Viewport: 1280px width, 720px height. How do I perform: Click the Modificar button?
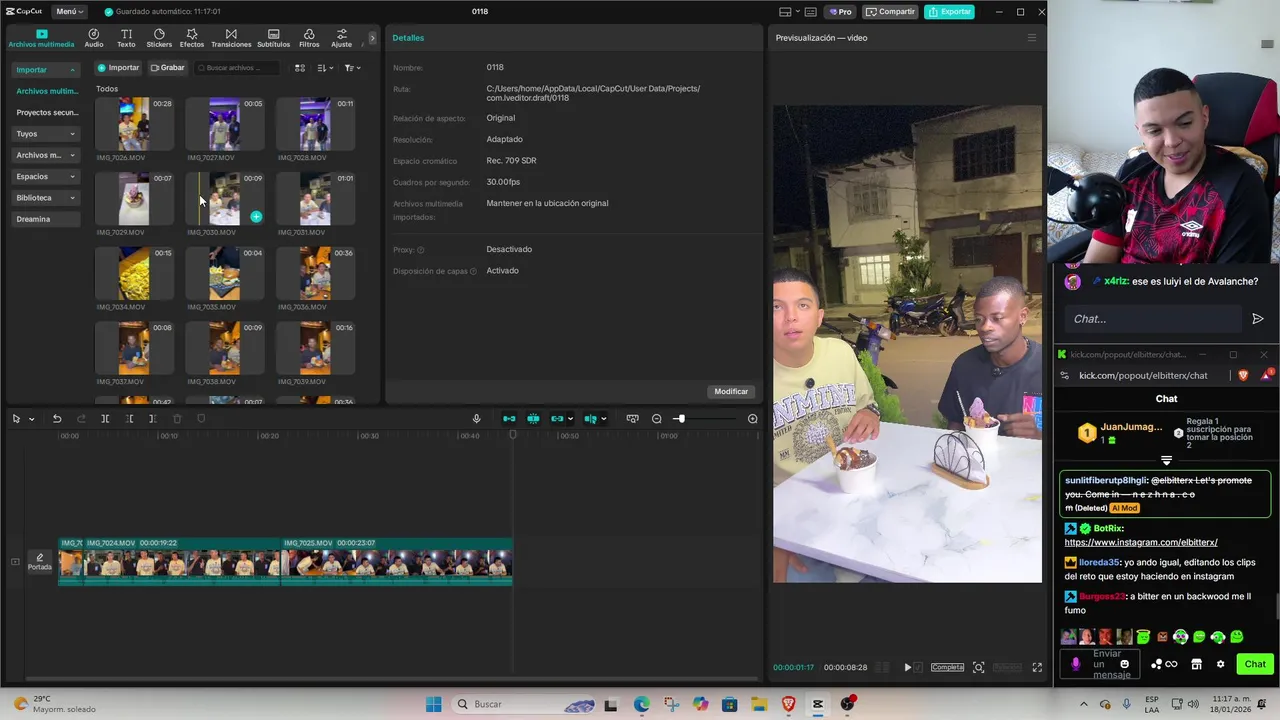[731, 391]
